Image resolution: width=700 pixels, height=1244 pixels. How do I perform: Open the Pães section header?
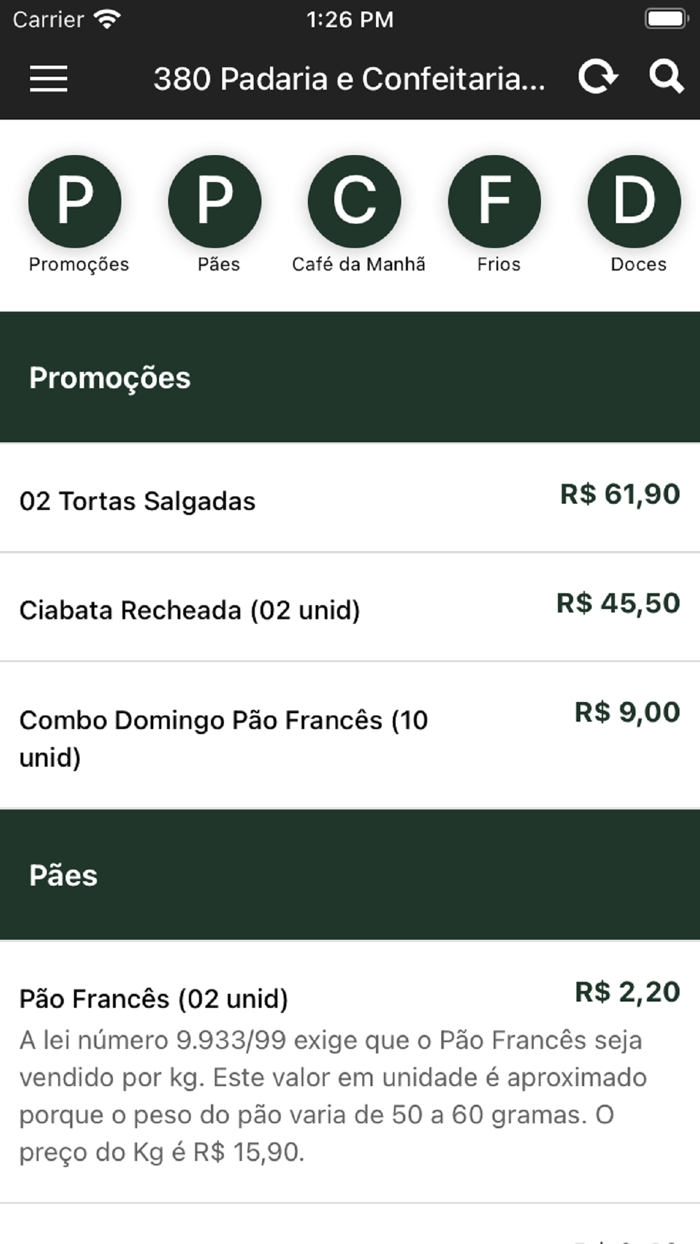(x=62, y=875)
